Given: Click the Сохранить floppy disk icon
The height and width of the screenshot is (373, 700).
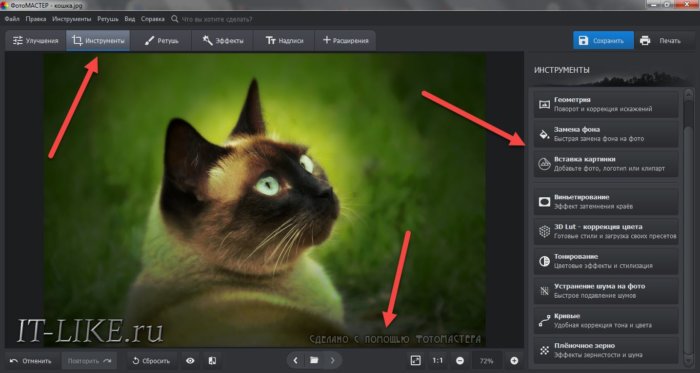Looking at the screenshot, I should click(x=583, y=41).
